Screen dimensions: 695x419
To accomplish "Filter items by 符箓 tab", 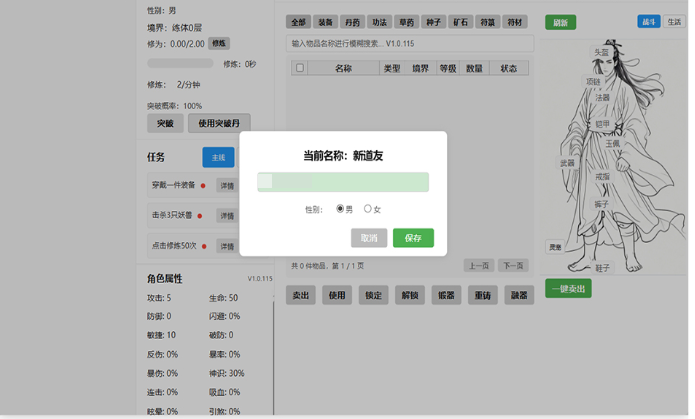I will (x=488, y=22).
